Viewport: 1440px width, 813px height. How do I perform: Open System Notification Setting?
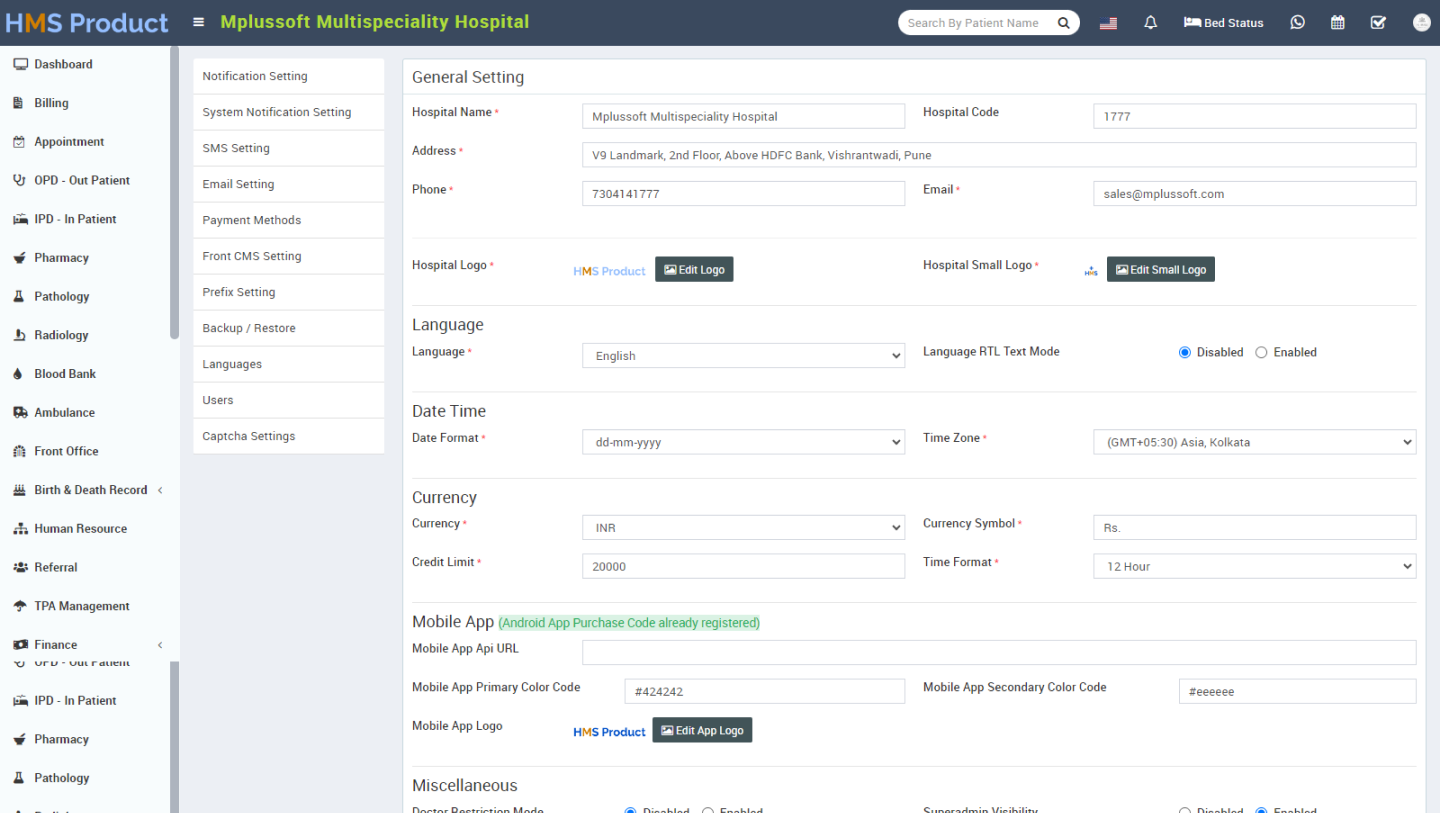288,112
